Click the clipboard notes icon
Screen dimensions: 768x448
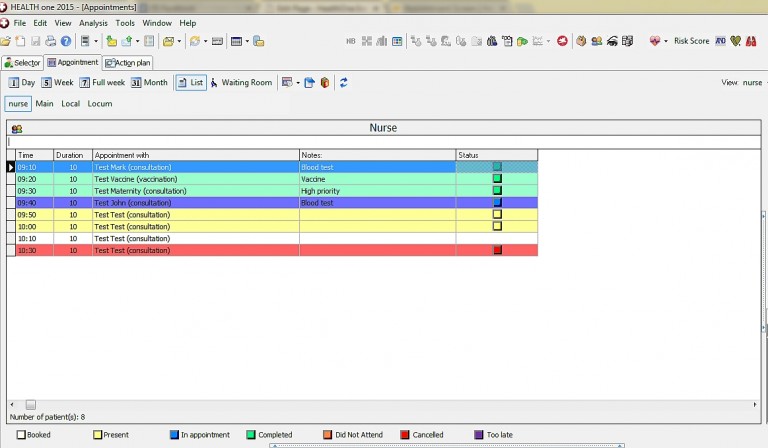507,41
